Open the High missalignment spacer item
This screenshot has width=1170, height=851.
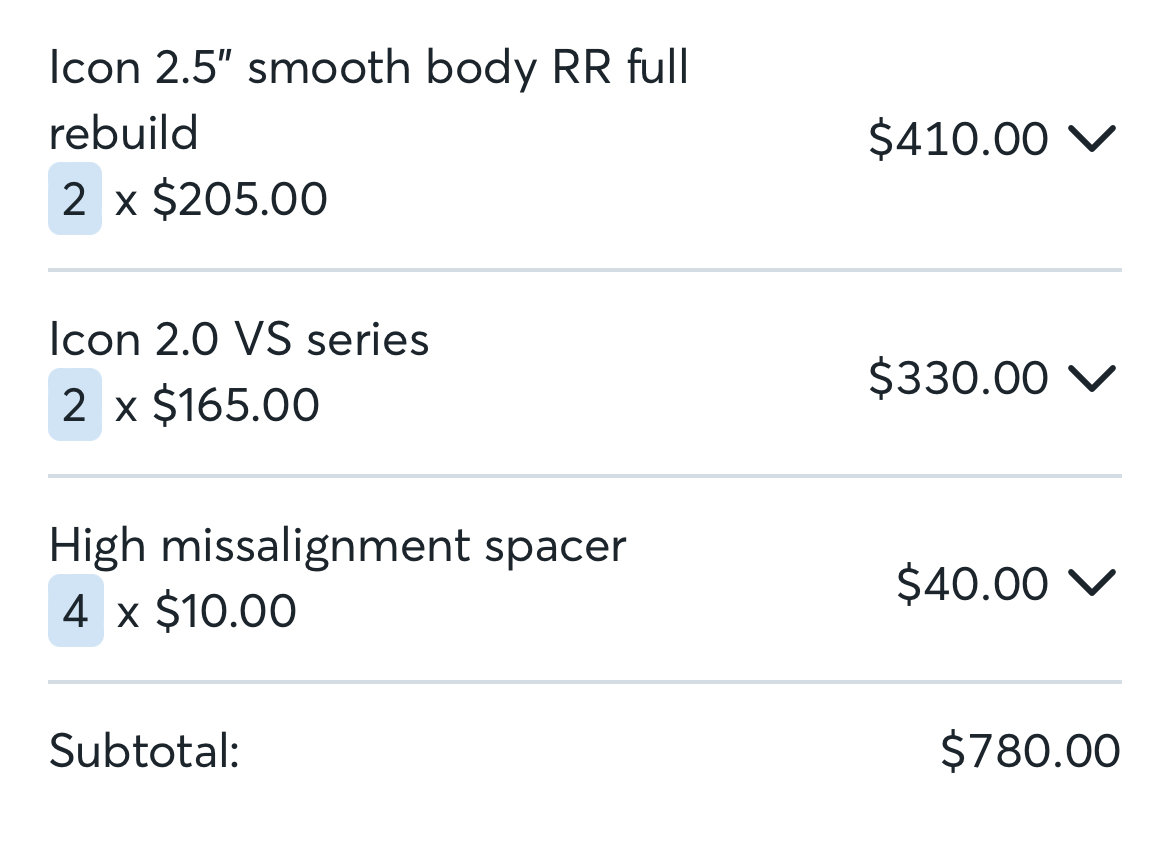(337, 546)
